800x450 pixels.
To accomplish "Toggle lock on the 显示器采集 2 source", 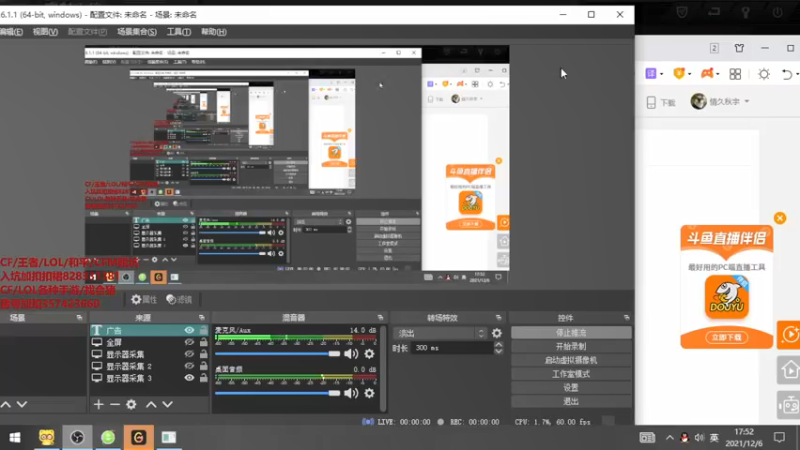I will 204,366.
